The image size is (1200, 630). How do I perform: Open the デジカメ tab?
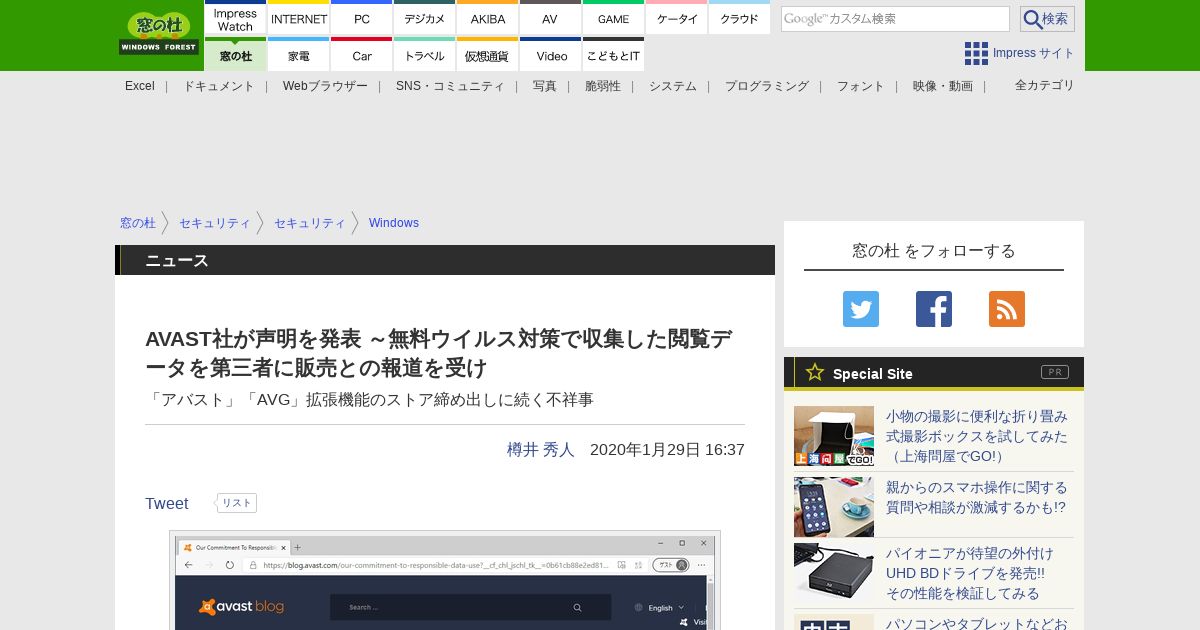(x=425, y=19)
